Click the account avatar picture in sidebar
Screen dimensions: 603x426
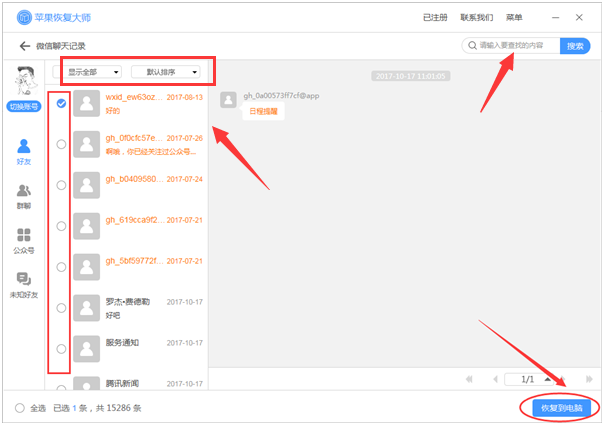coord(25,81)
